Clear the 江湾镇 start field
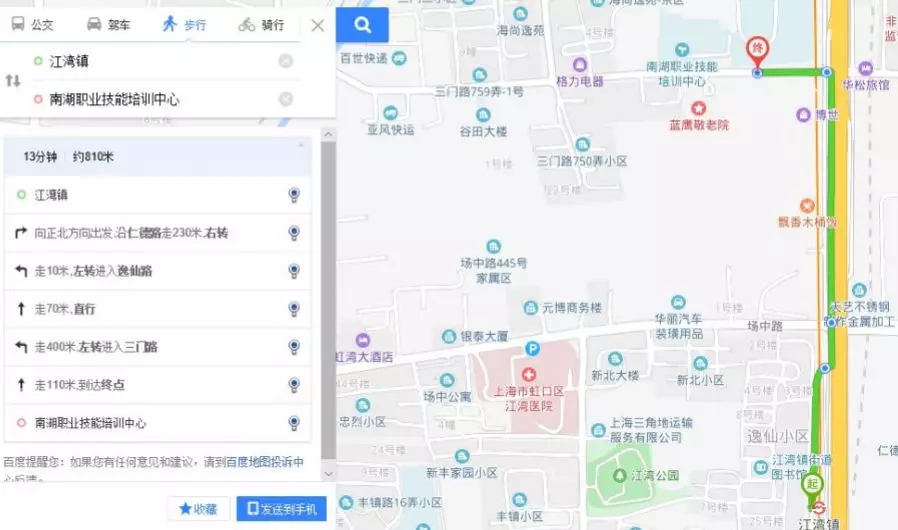898x530 pixels. point(286,61)
